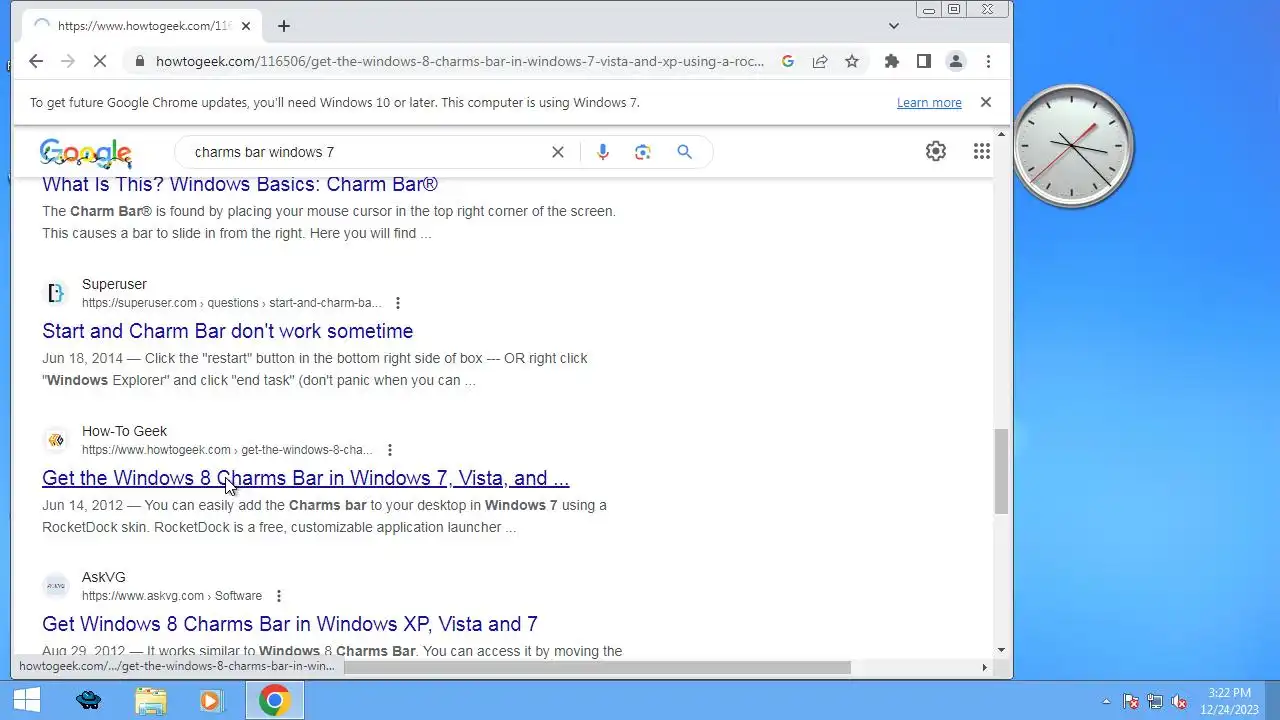Click the How-To Geek site name
The image size is (1280, 720).
pyautogui.click(x=124, y=431)
